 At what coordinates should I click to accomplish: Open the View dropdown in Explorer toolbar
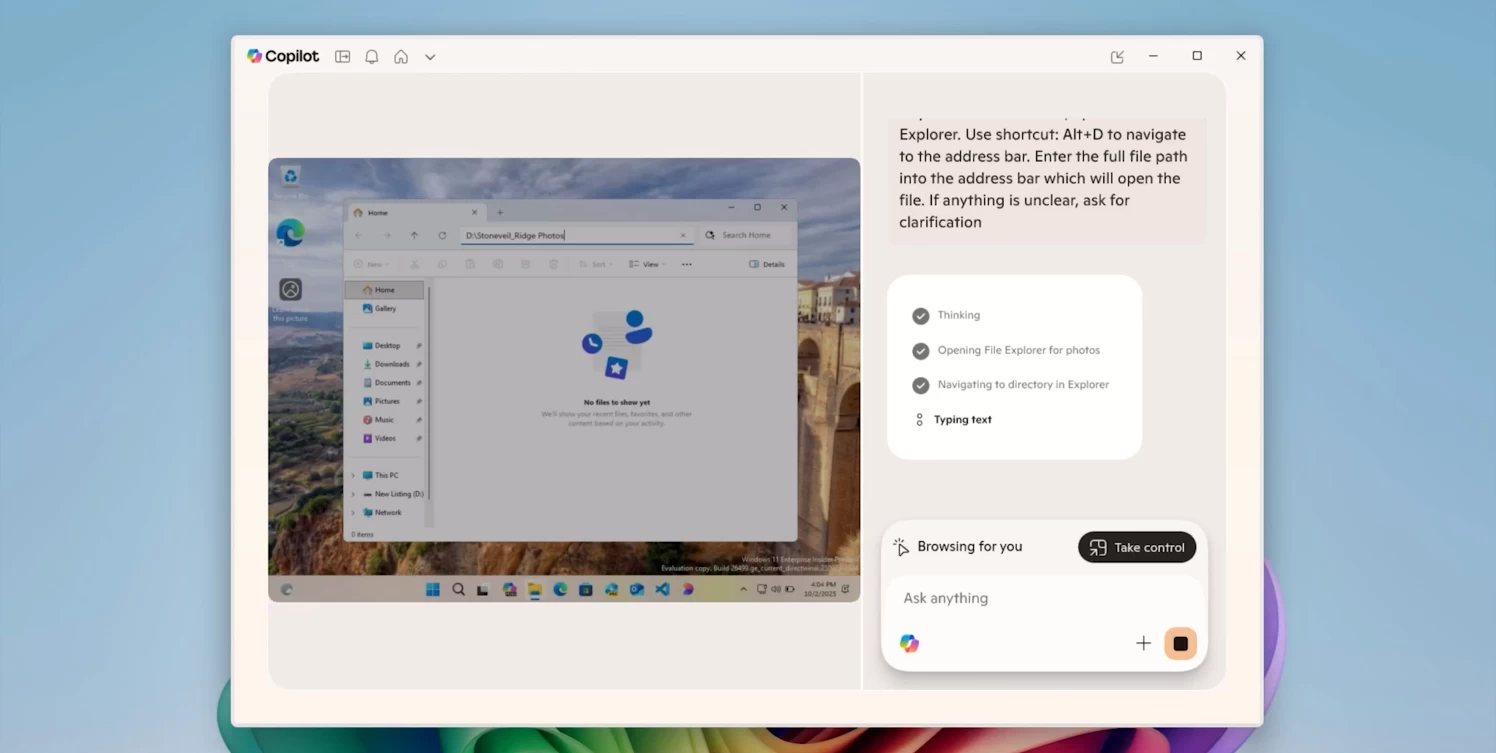tap(648, 264)
